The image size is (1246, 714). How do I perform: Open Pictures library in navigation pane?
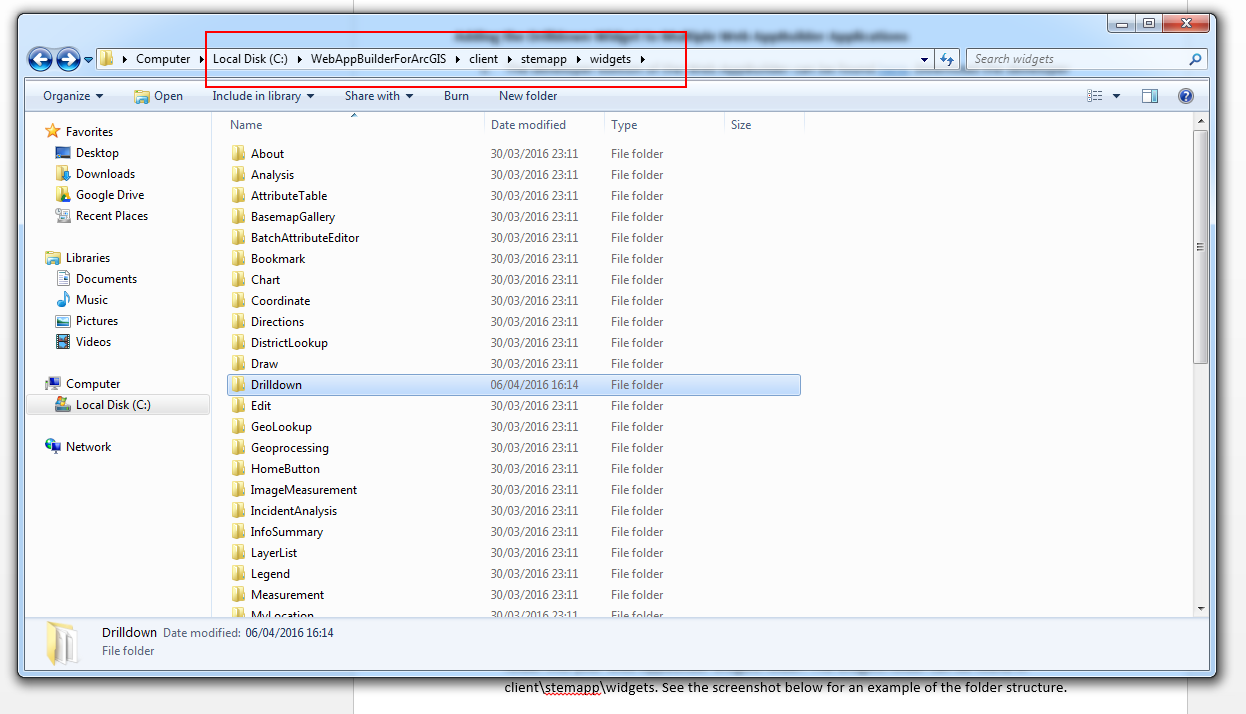click(97, 321)
